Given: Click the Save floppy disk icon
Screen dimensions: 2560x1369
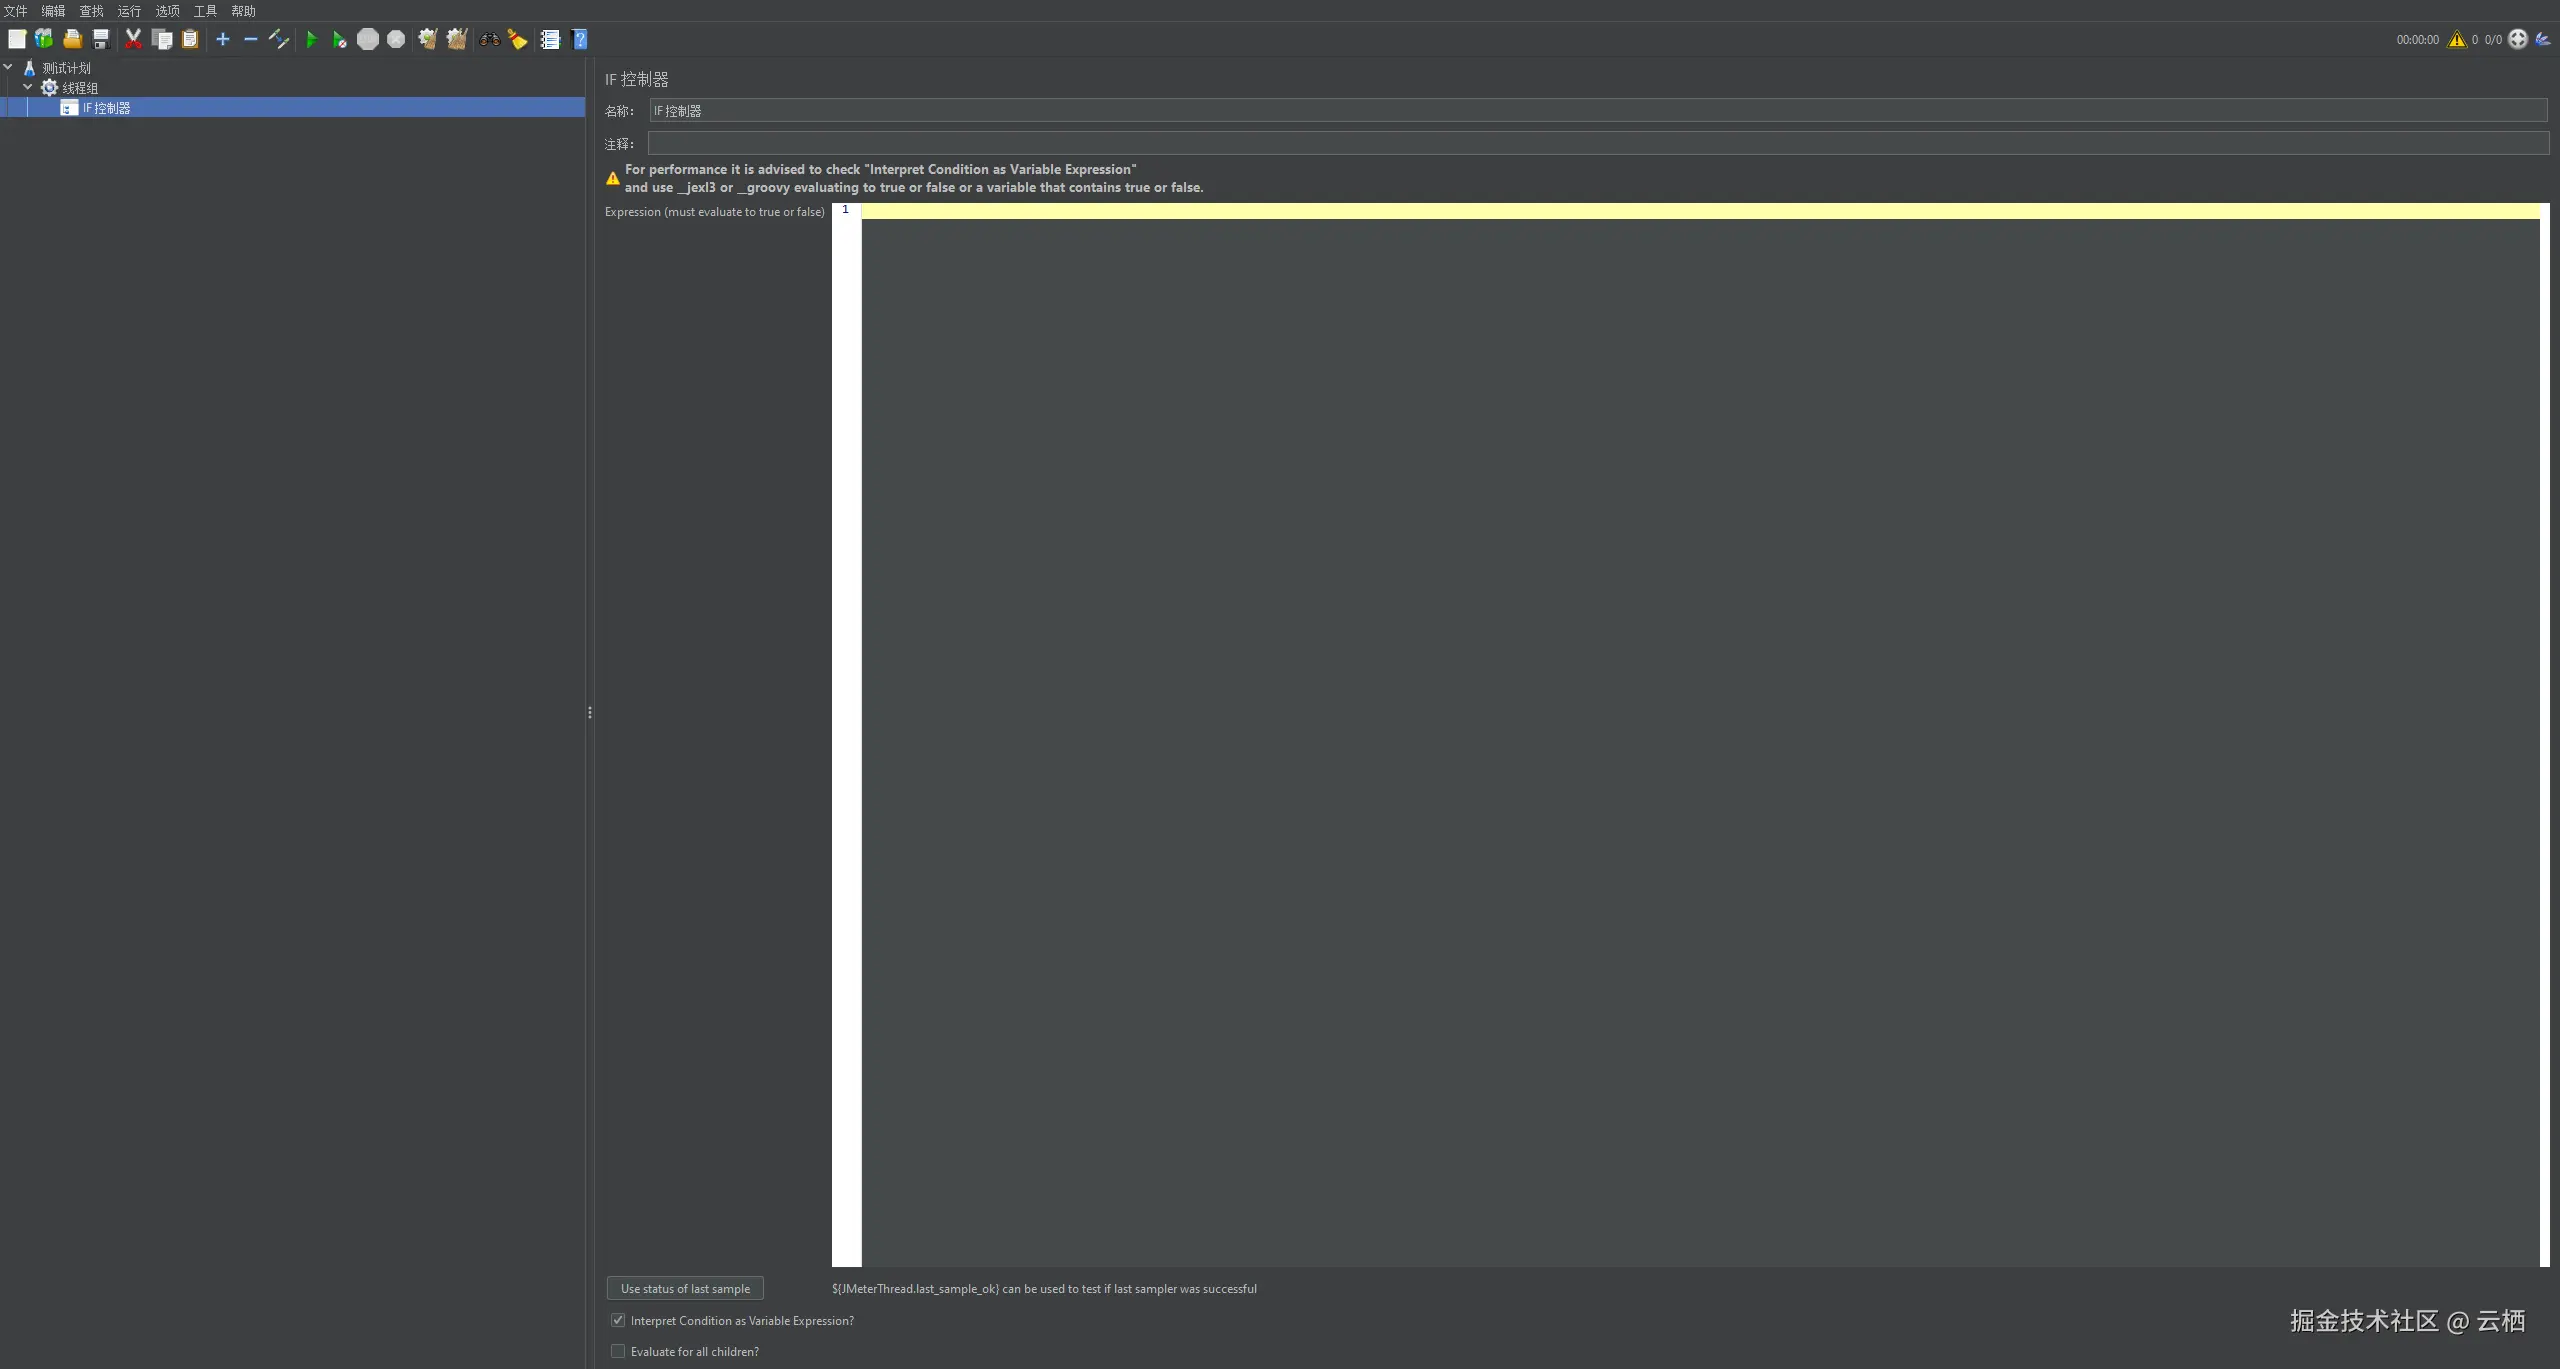Looking at the screenshot, I should click(x=101, y=40).
